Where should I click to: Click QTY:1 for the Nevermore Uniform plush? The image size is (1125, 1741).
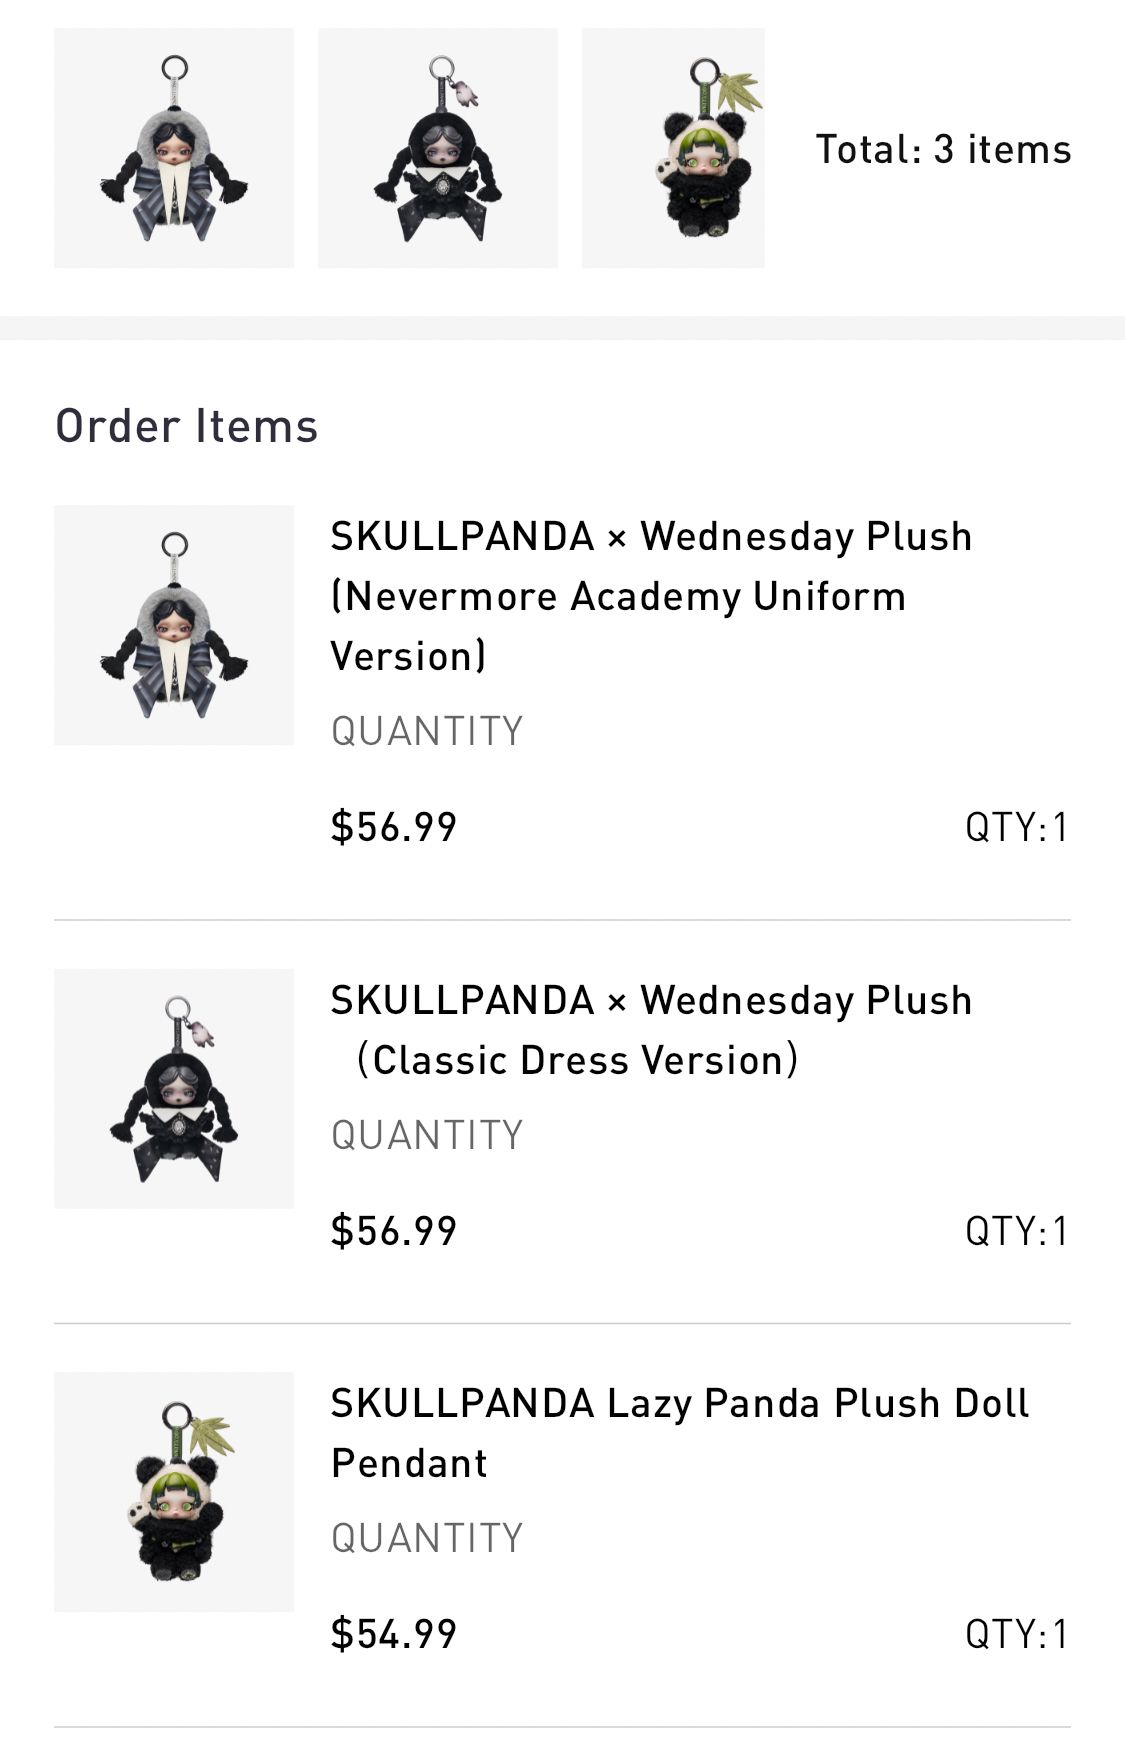coord(1017,827)
